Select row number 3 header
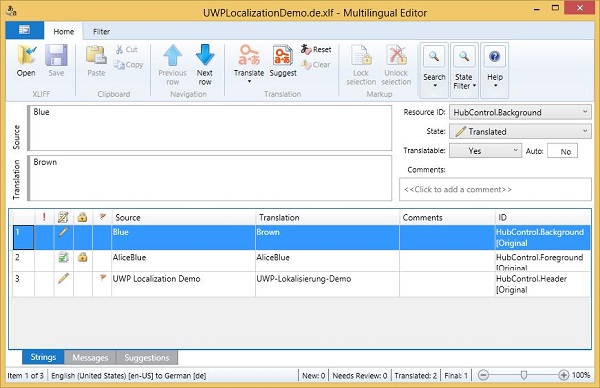This screenshot has height=388, width=600. point(24,284)
